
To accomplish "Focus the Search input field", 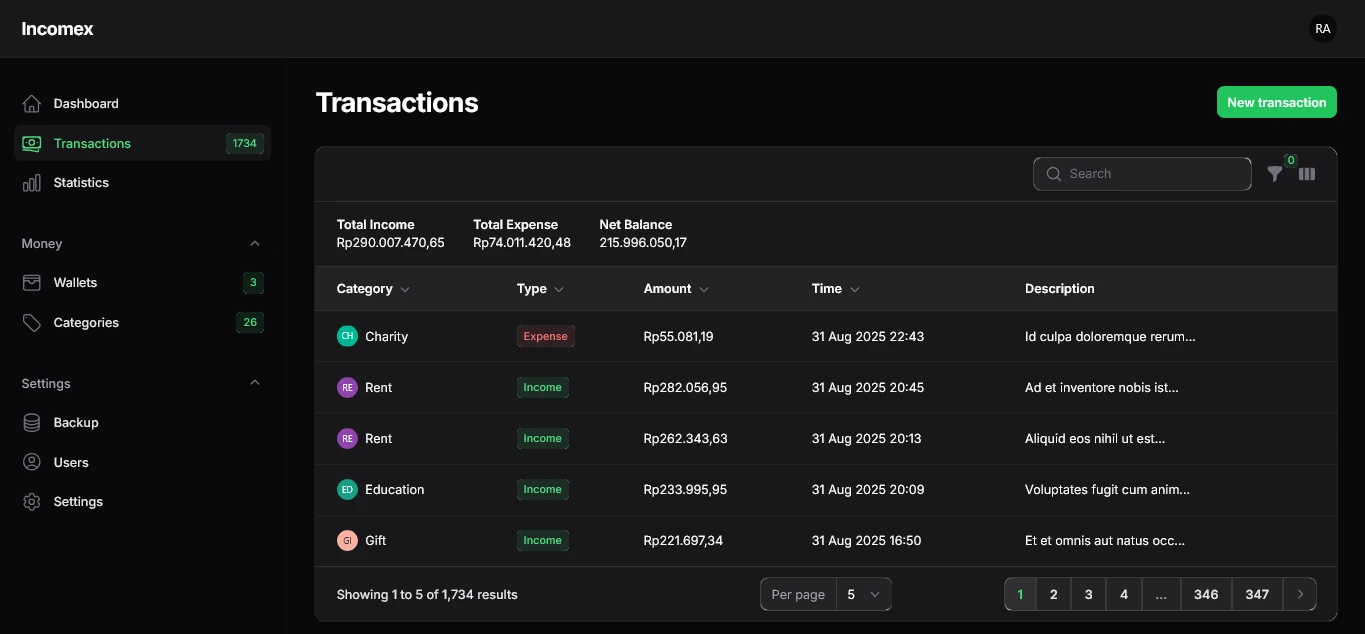I will coord(1142,174).
